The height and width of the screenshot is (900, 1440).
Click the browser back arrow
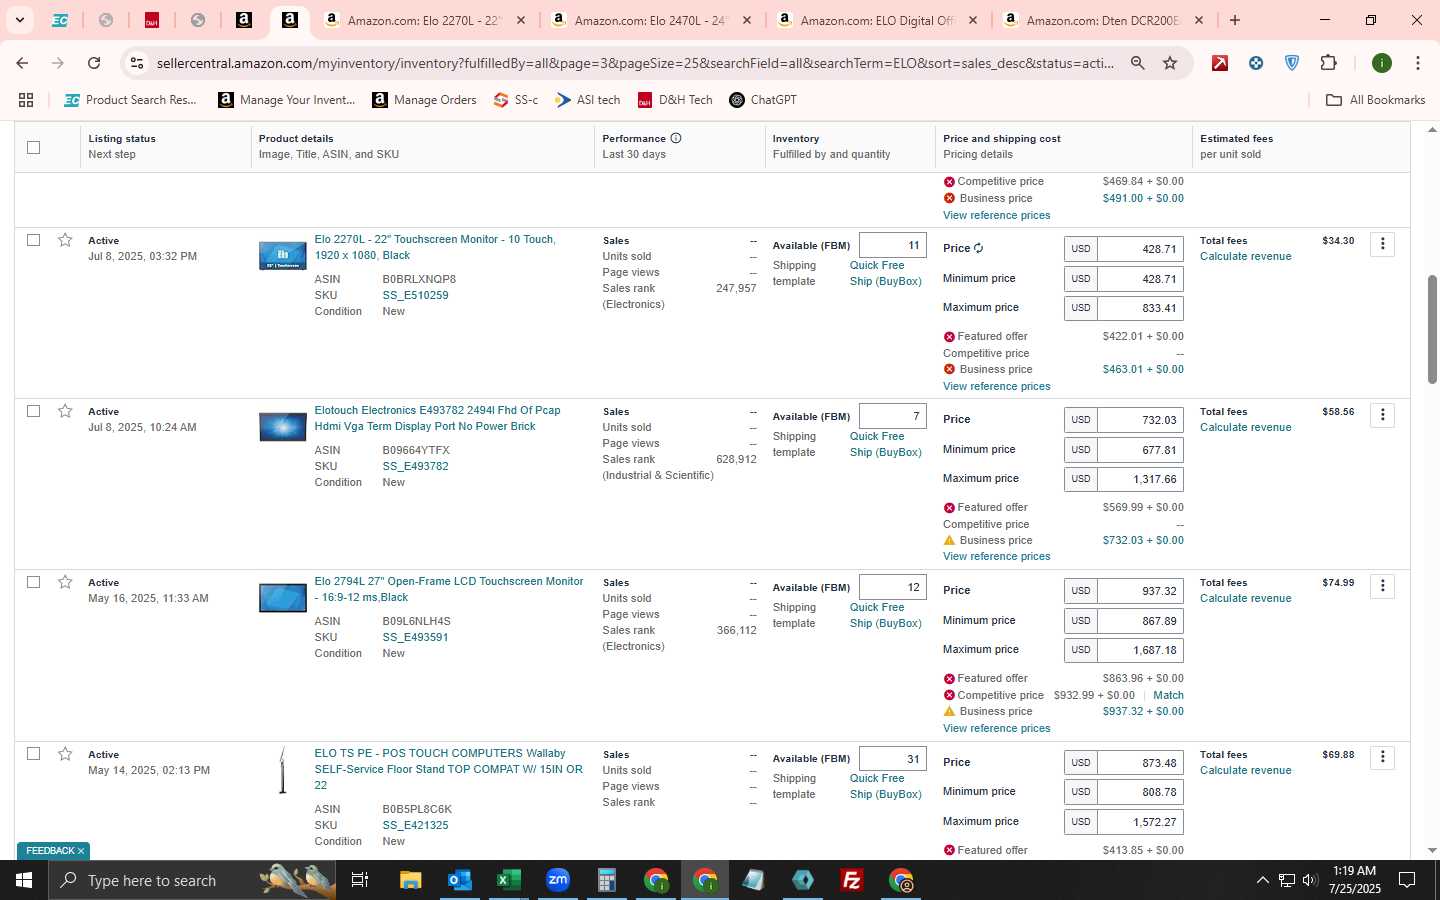pos(22,63)
